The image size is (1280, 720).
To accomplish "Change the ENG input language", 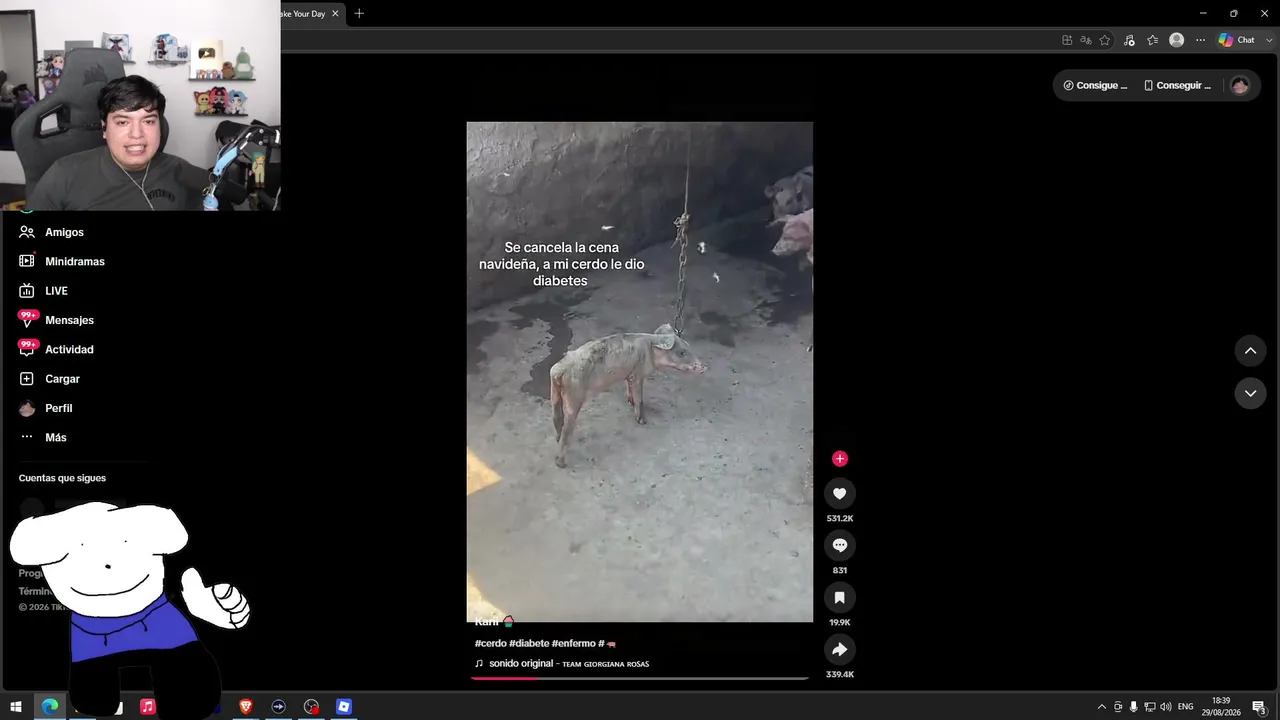I will tap(1186, 707).
